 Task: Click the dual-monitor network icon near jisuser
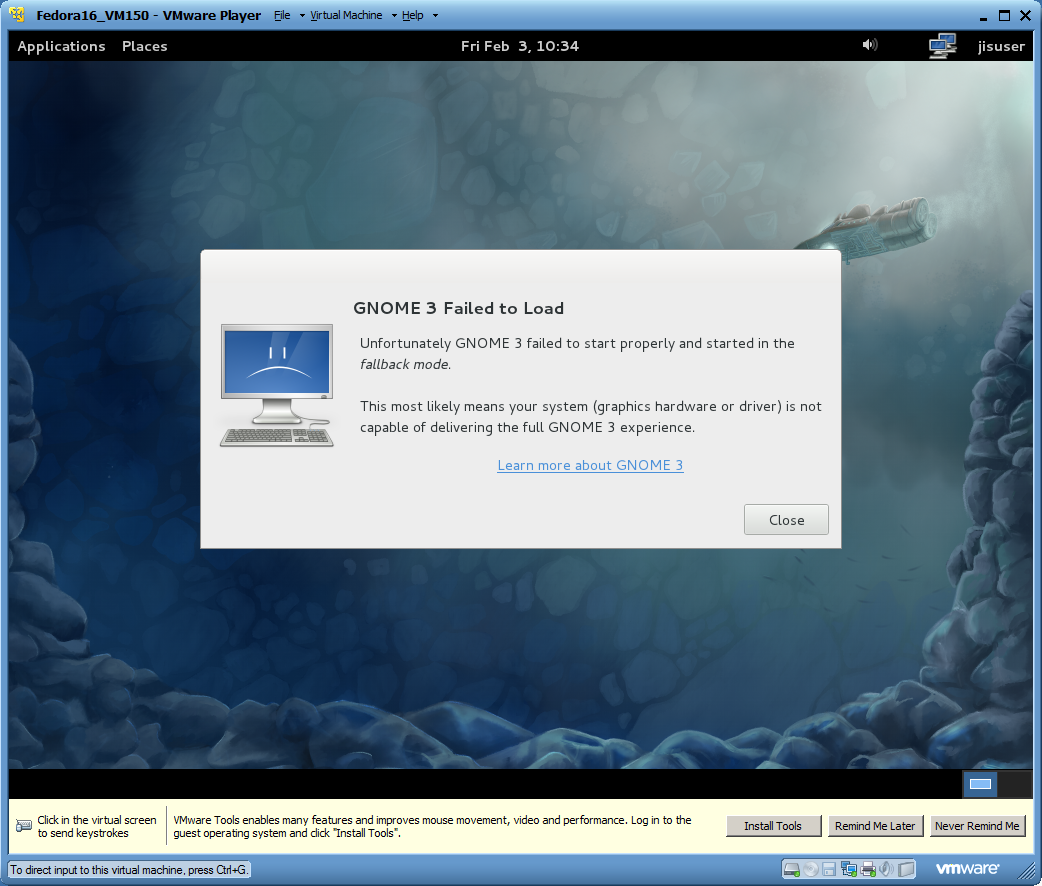[x=941, y=45]
